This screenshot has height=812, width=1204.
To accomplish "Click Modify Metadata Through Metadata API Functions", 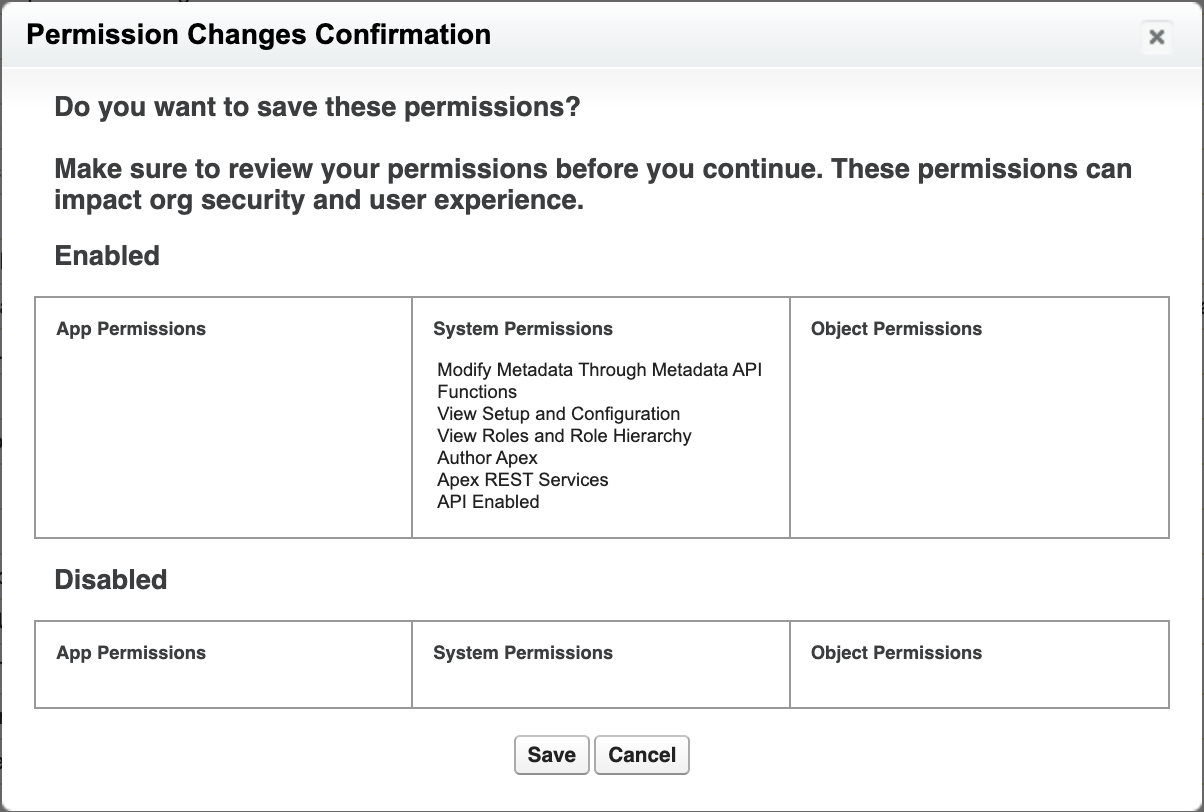I will (x=599, y=370).
